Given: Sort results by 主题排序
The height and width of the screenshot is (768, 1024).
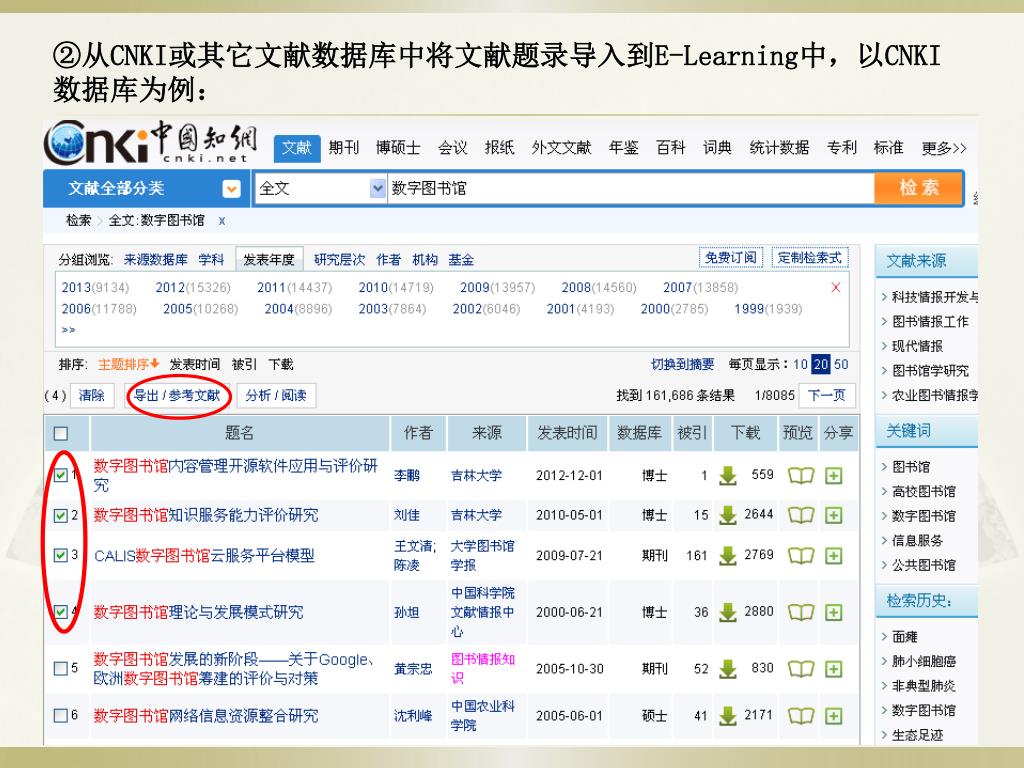Looking at the screenshot, I should [x=129, y=364].
